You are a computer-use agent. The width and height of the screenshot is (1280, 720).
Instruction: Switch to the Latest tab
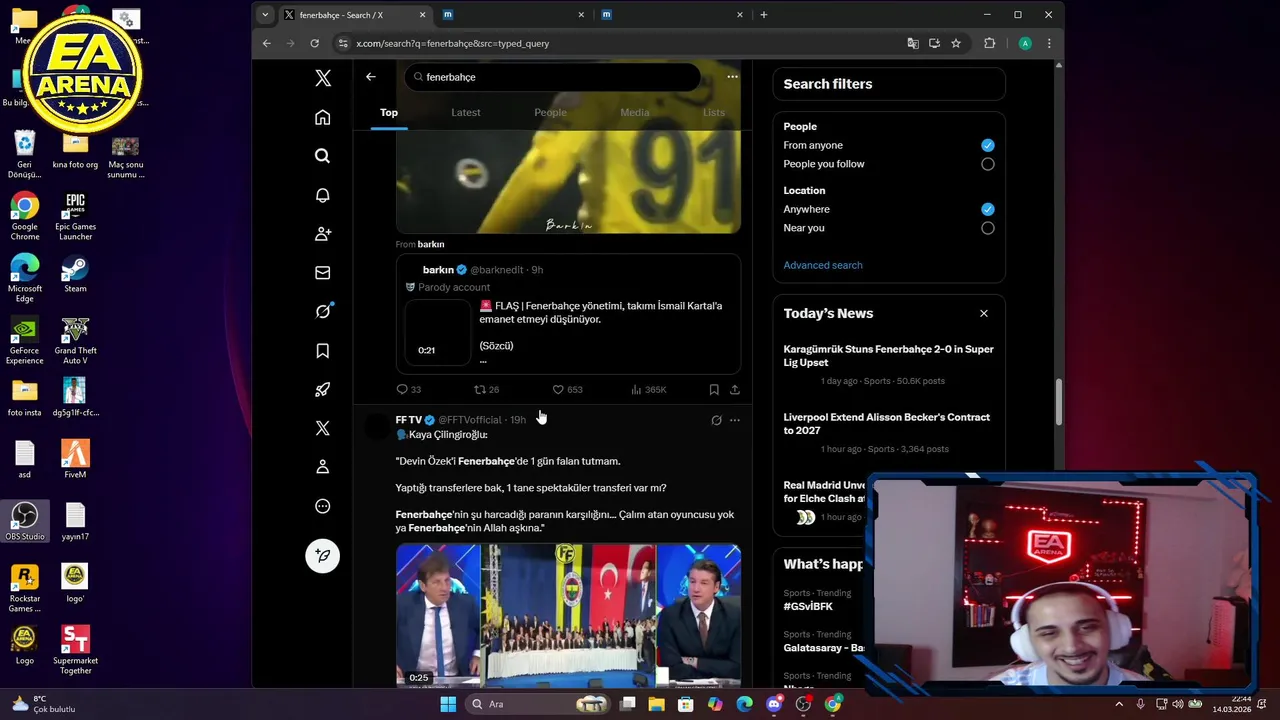(466, 112)
